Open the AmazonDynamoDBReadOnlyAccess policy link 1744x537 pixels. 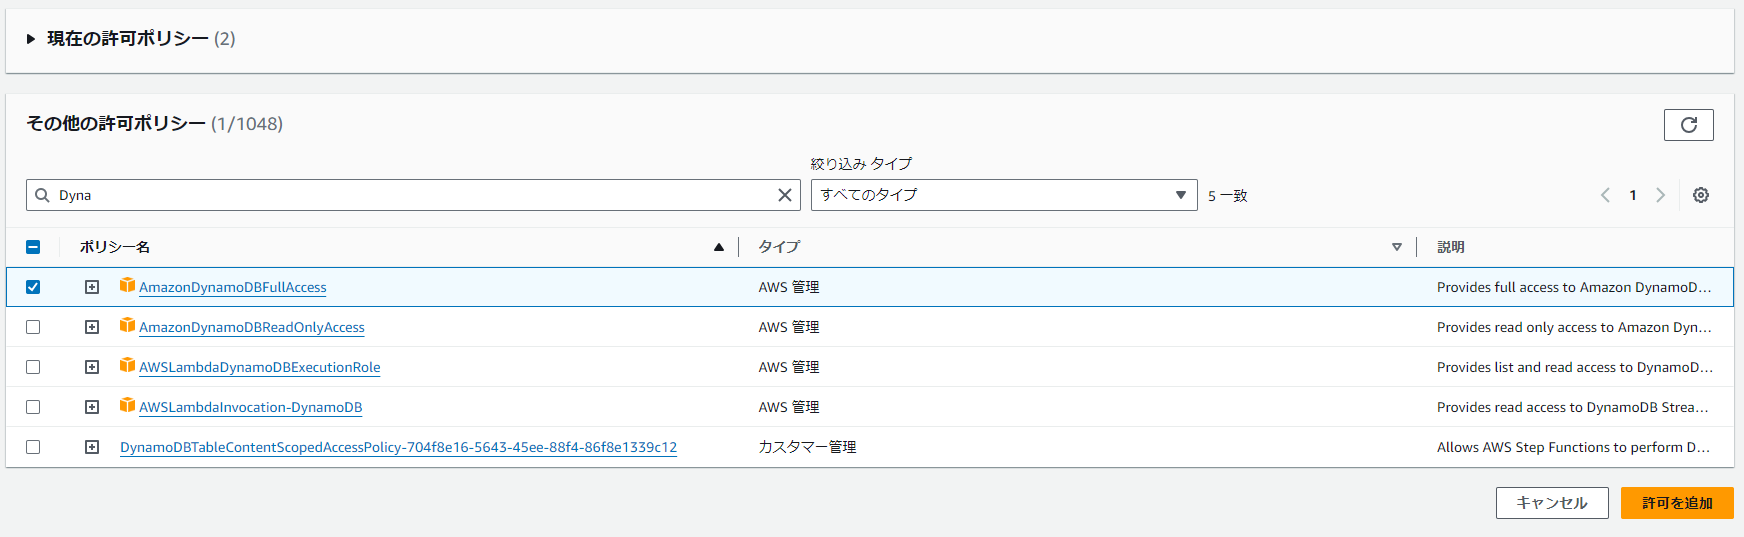pos(252,328)
